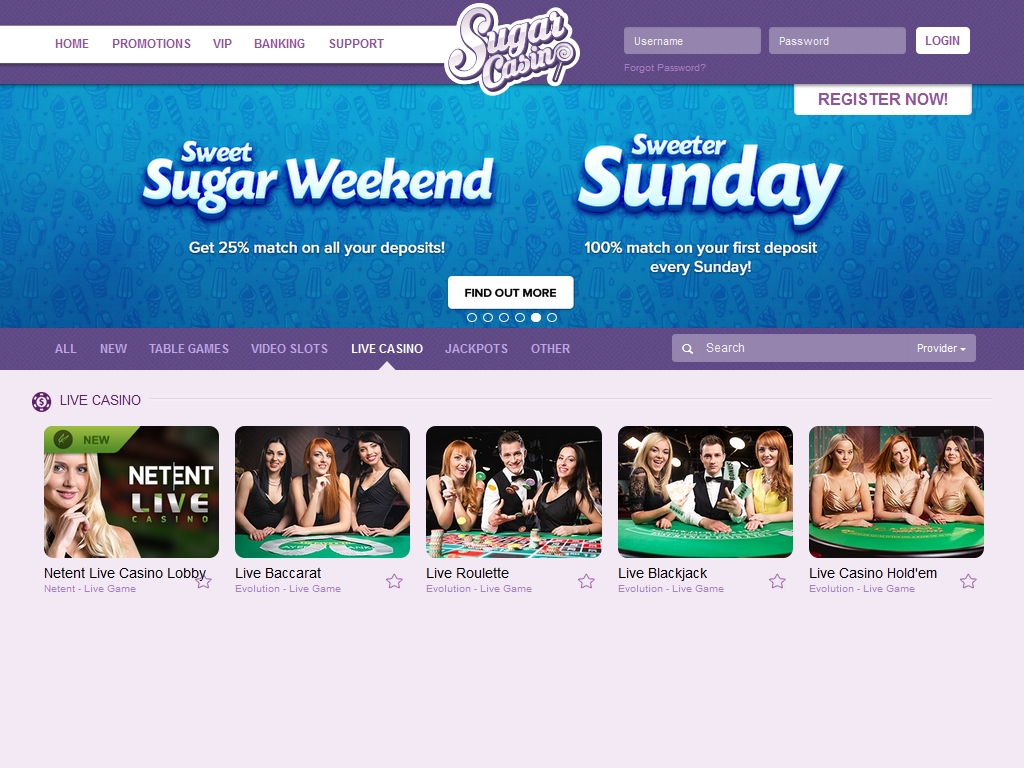This screenshot has width=1024, height=768.
Task: Mark Live Blackjack as favorite star
Action: [x=777, y=581]
